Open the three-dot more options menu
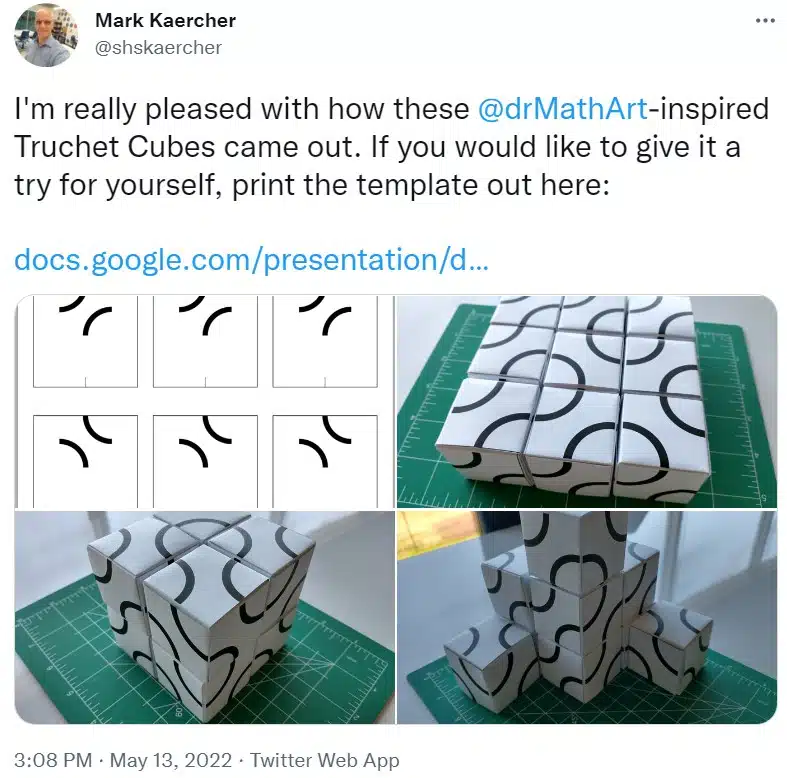 pyautogui.click(x=765, y=21)
